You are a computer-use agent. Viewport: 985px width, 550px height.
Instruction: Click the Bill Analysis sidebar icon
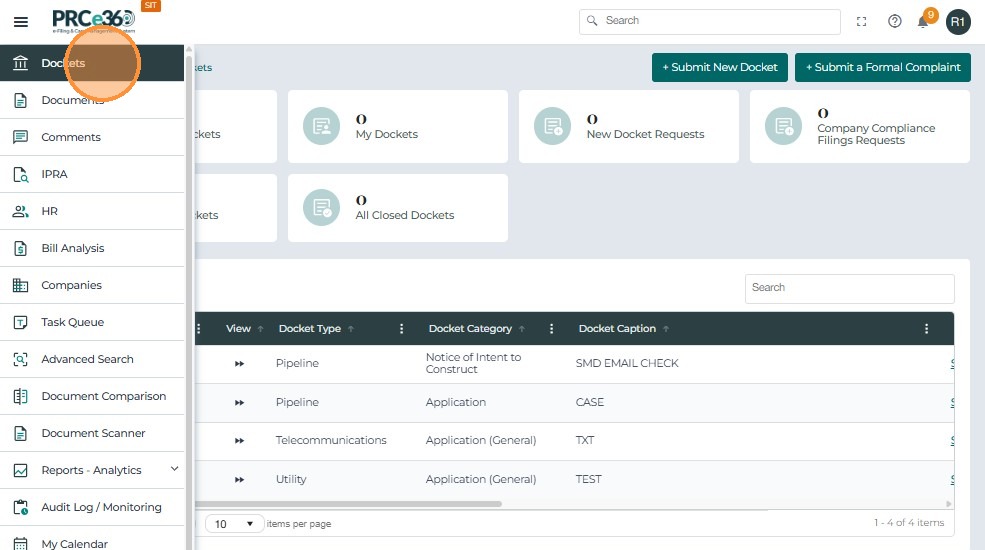[20, 248]
